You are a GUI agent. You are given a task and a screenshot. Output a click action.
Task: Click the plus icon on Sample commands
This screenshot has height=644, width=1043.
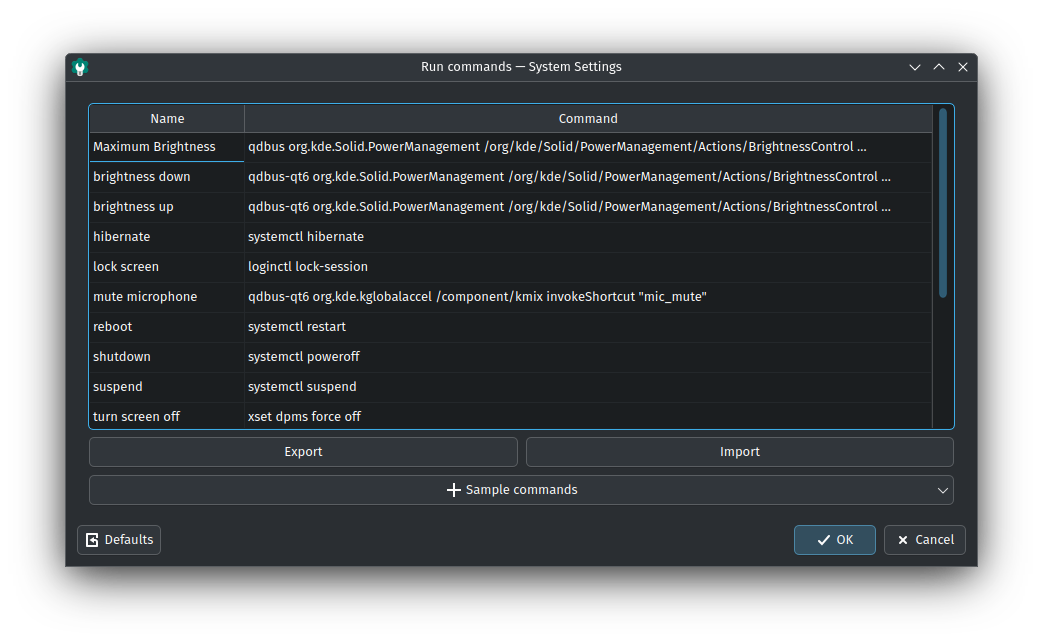[454, 490]
